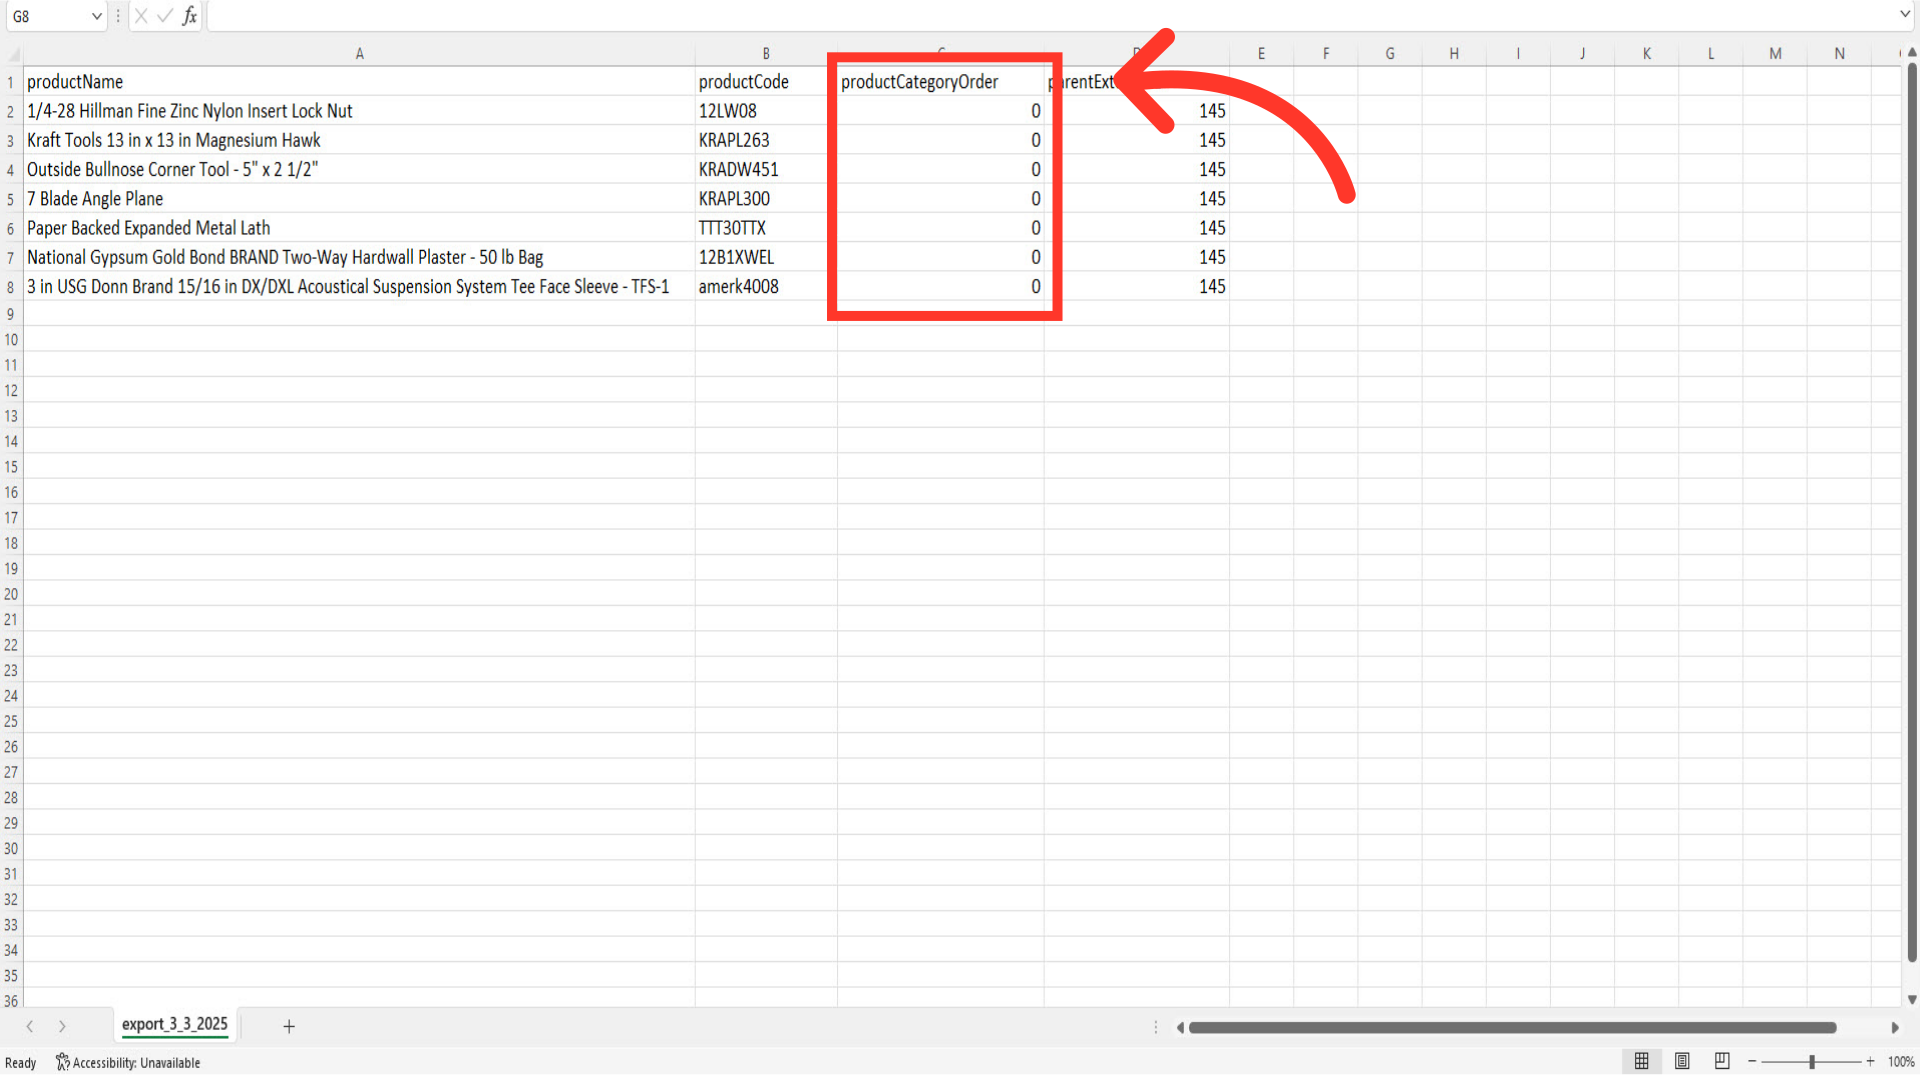Screen dimensions: 1920x1080
Task: Click the Insert Function fx icon
Action: point(189,16)
